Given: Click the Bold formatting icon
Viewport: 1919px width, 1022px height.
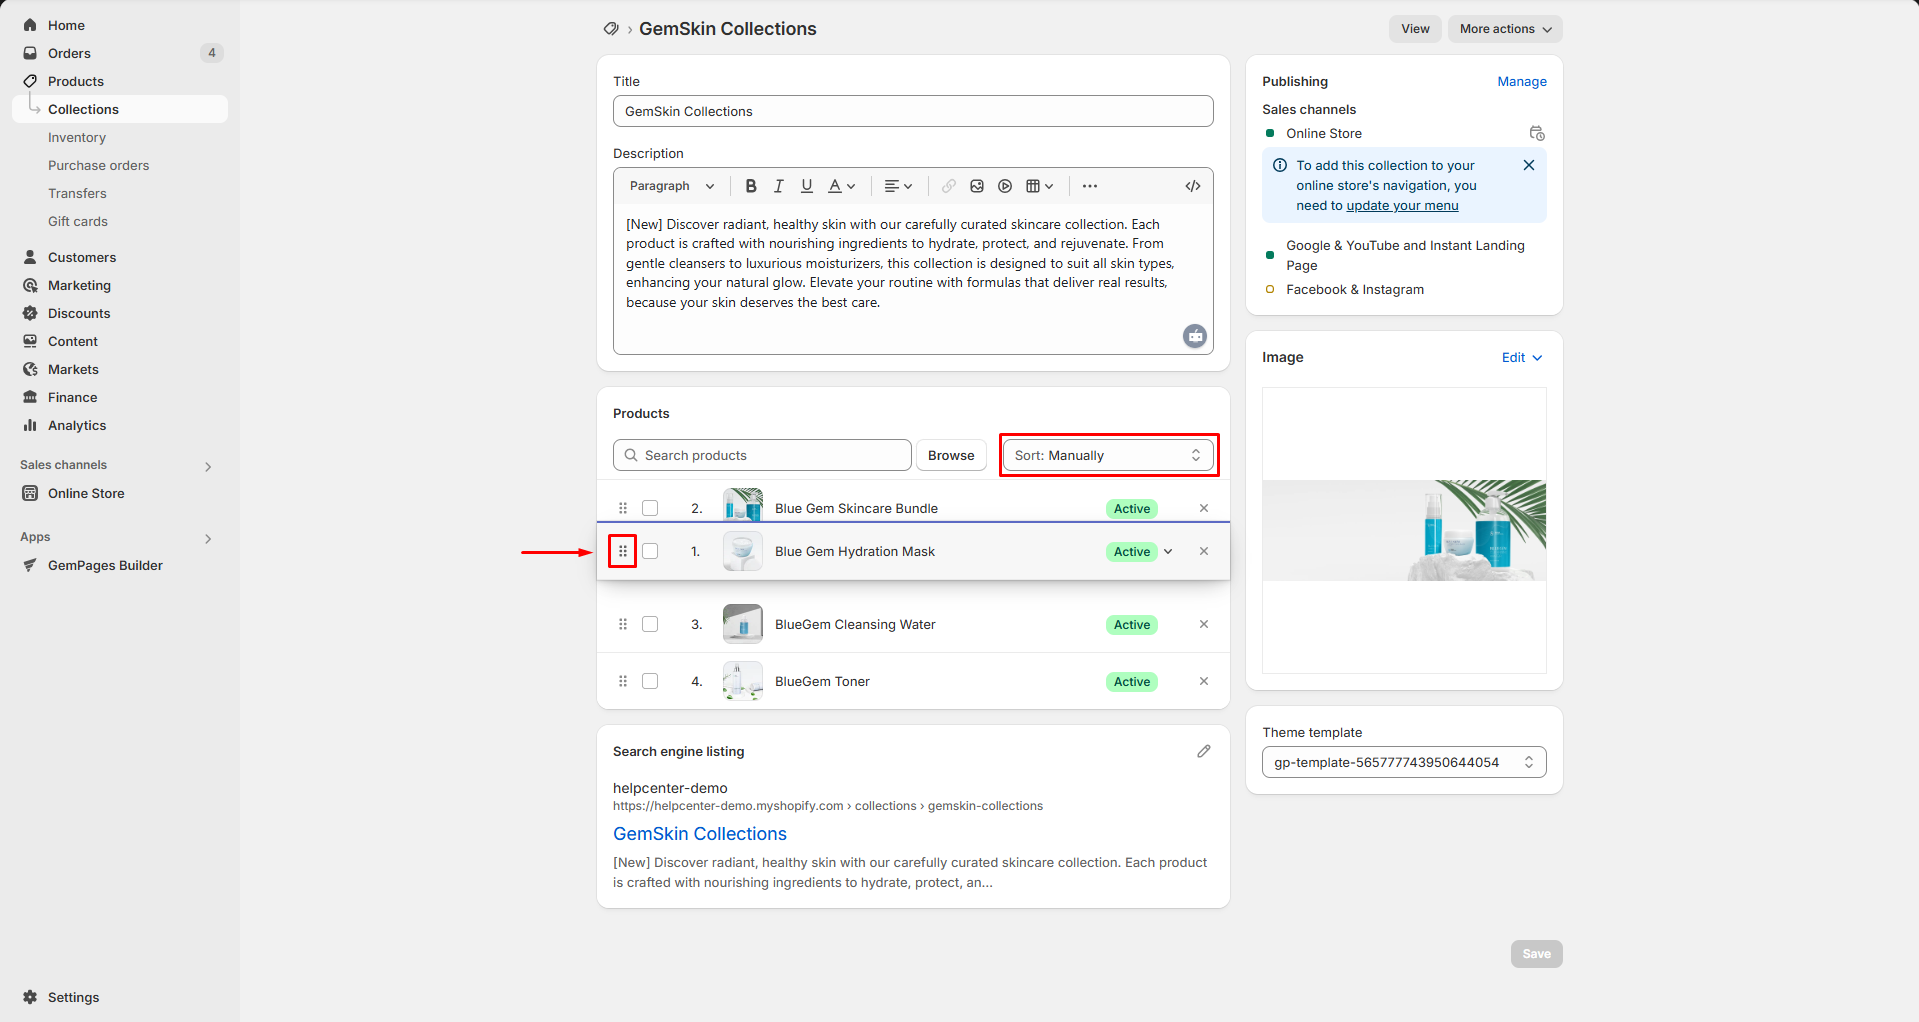Looking at the screenshot, I should point(751,186).
